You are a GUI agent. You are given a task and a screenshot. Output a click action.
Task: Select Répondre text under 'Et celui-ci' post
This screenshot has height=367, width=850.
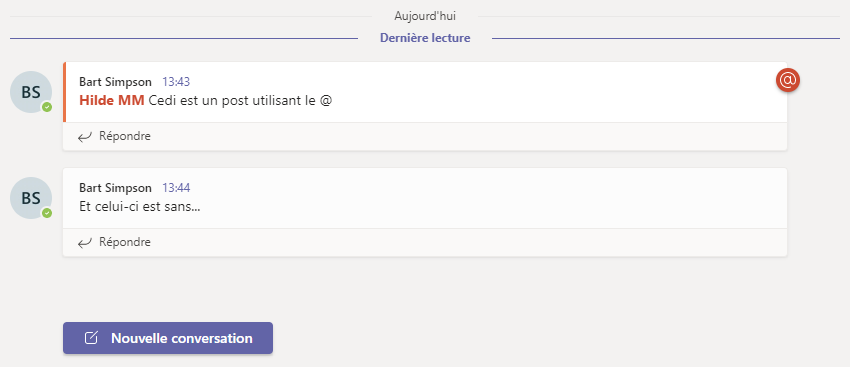125,242
